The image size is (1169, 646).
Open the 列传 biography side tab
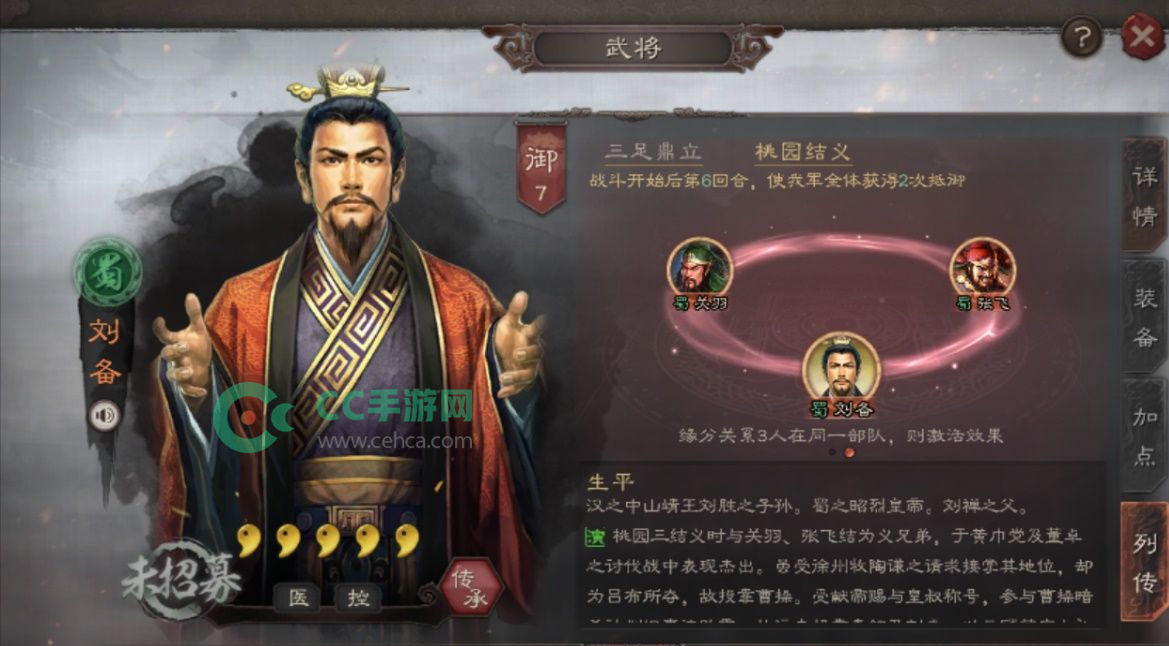(1144, 562)
